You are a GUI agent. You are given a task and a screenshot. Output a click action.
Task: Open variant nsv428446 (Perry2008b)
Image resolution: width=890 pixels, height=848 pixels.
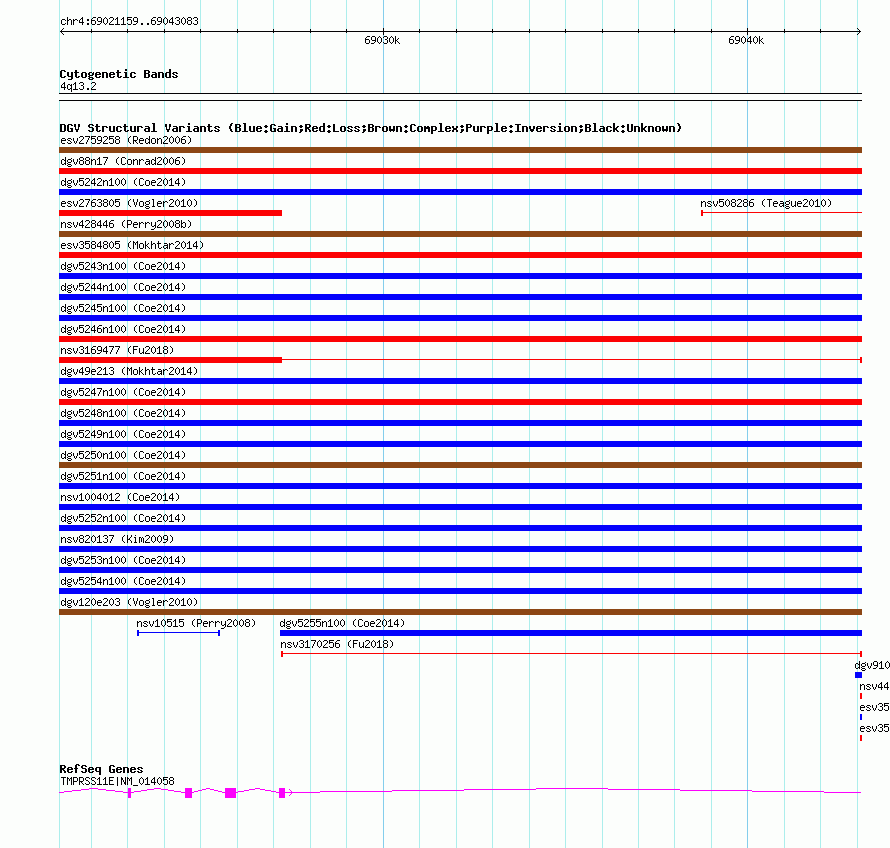point(126,224)
